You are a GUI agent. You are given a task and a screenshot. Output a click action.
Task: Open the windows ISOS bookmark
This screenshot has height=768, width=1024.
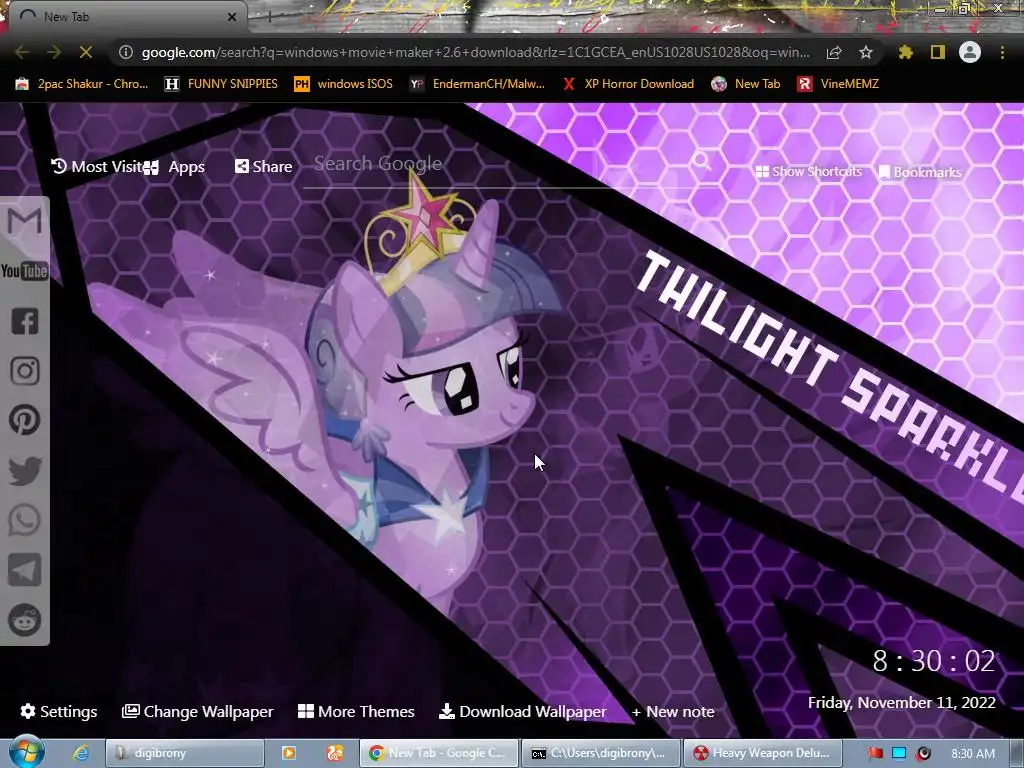point(344,84)
